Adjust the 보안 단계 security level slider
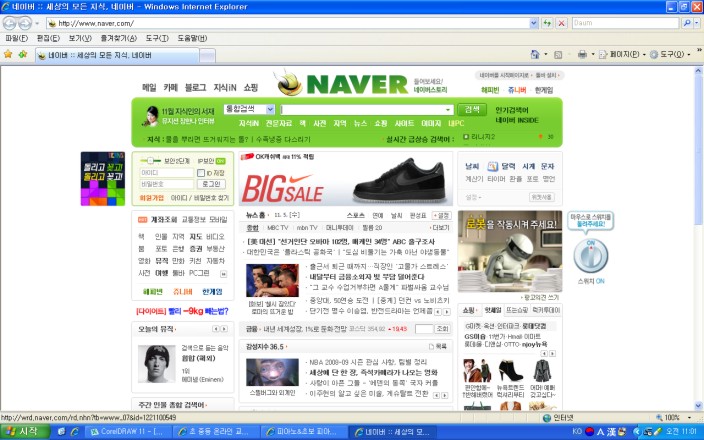704x440 pixels. click(x=150, y=161)
